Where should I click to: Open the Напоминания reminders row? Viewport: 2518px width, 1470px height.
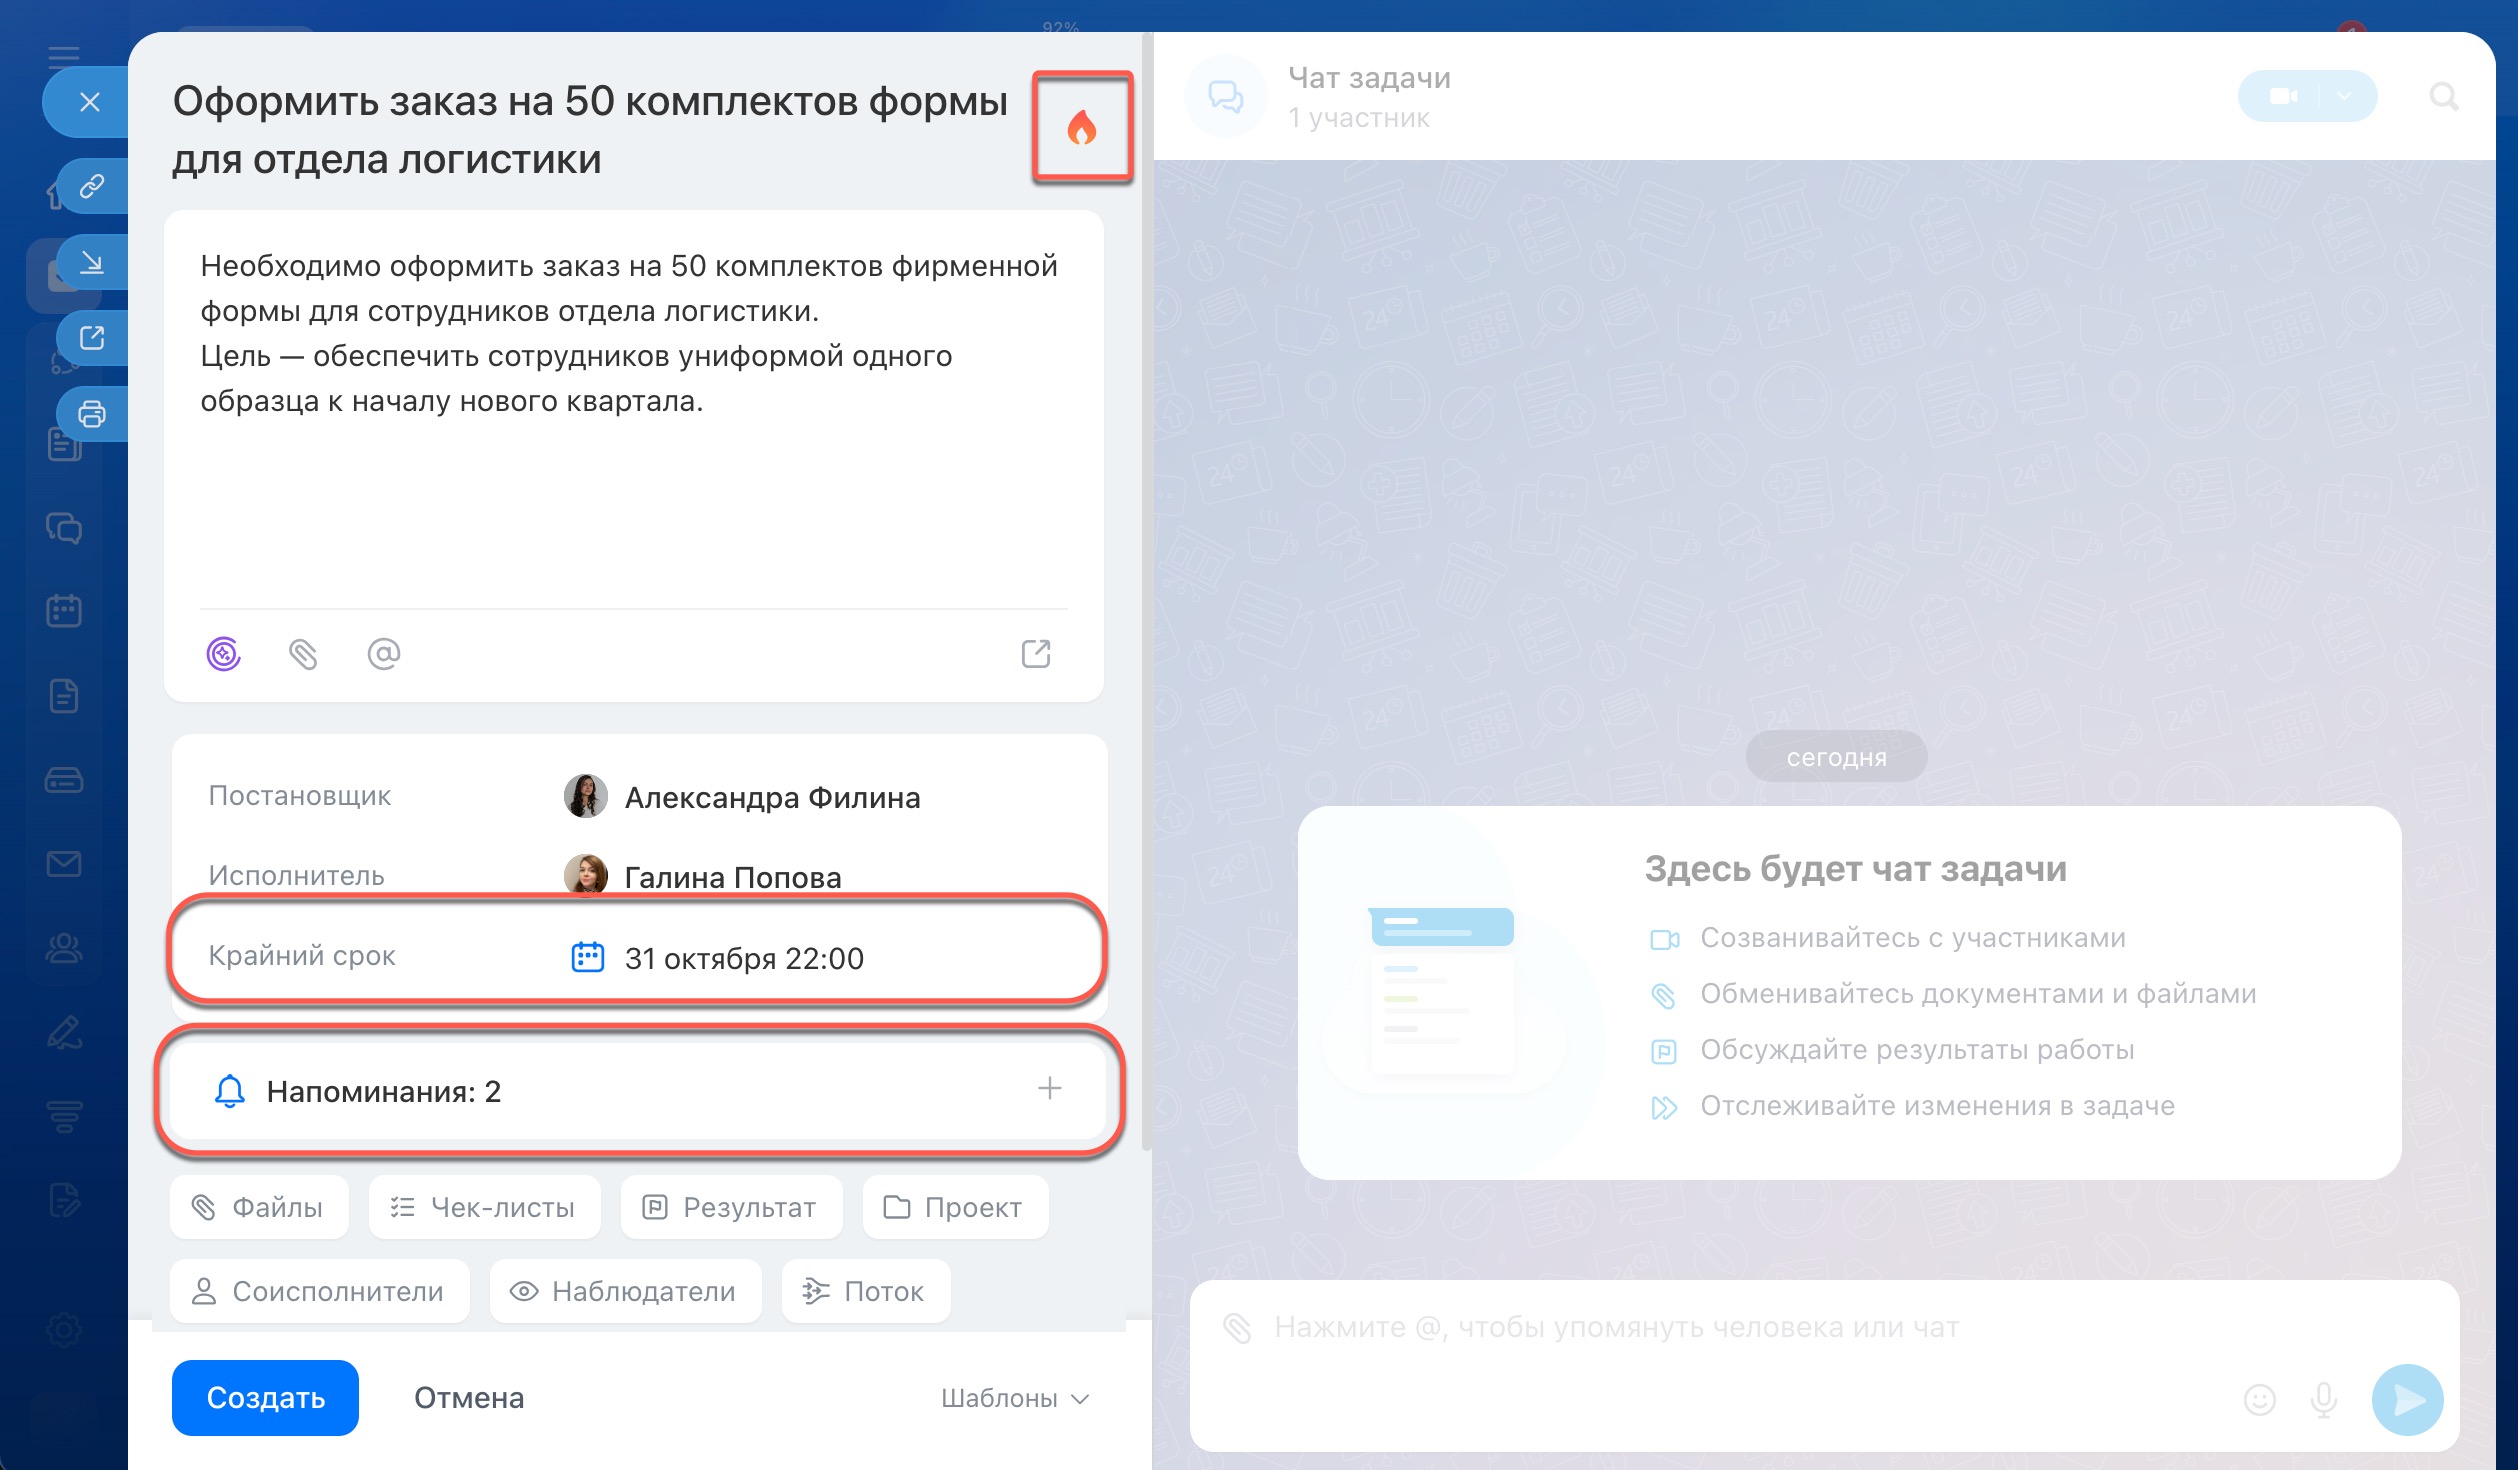[x=384, y=1091]
